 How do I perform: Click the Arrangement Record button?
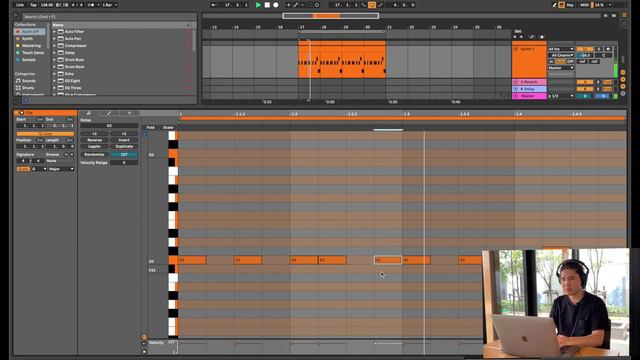pyautogui.click(x=276, y=5)
